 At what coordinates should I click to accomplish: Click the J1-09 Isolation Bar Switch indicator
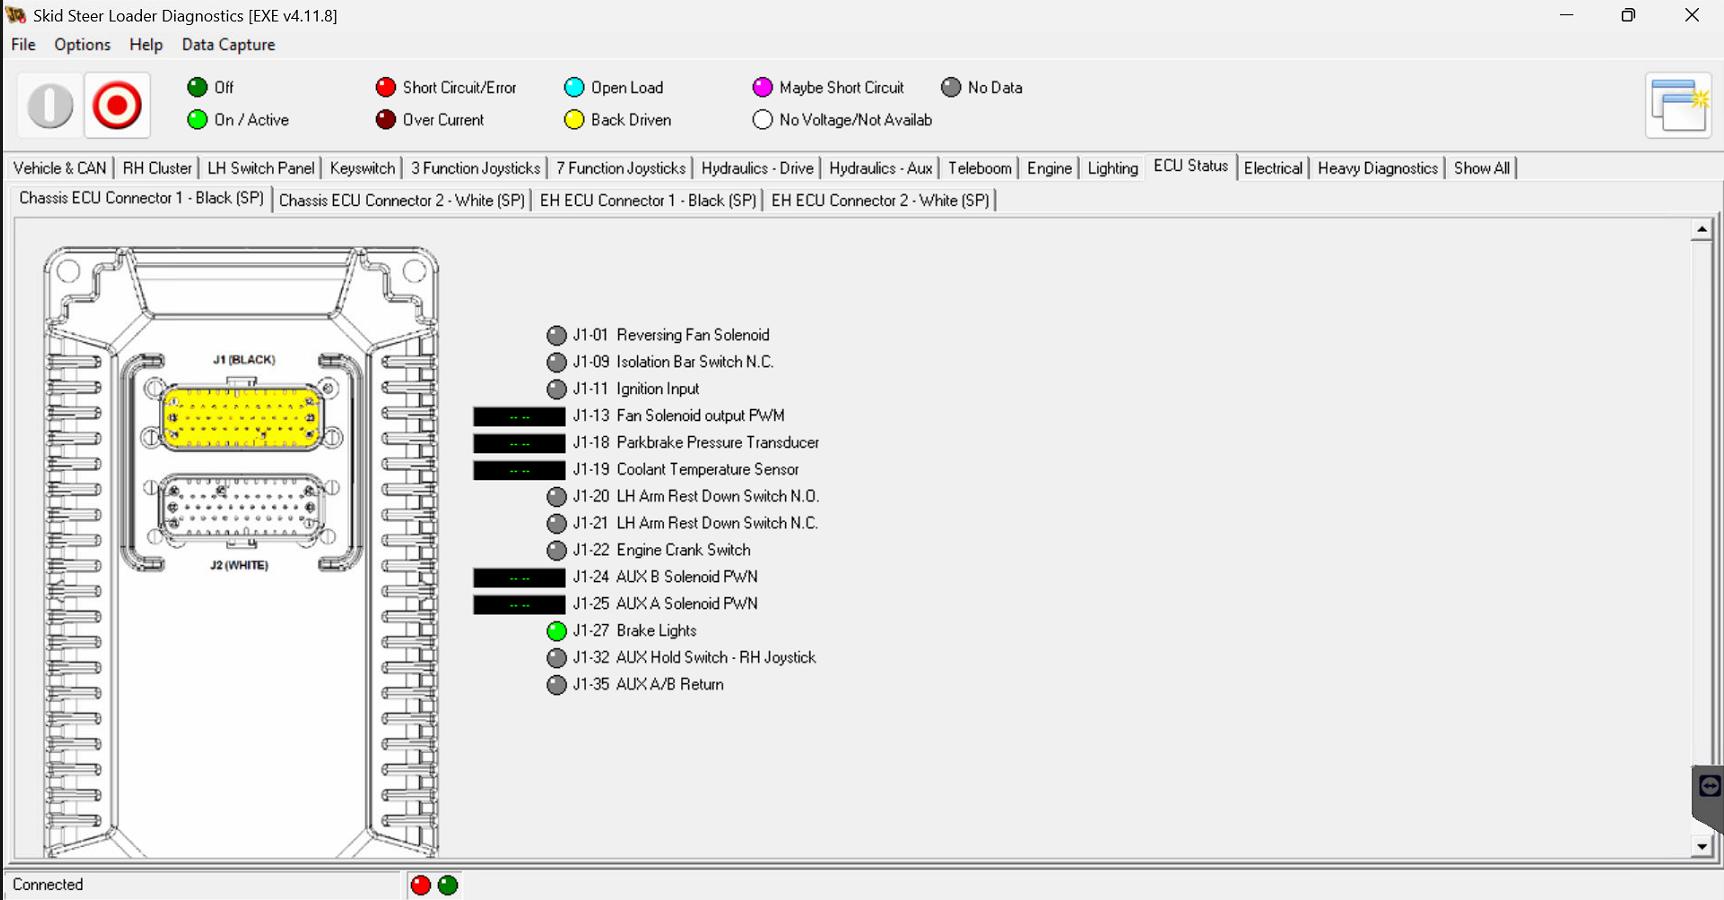[x=557, y=362]
